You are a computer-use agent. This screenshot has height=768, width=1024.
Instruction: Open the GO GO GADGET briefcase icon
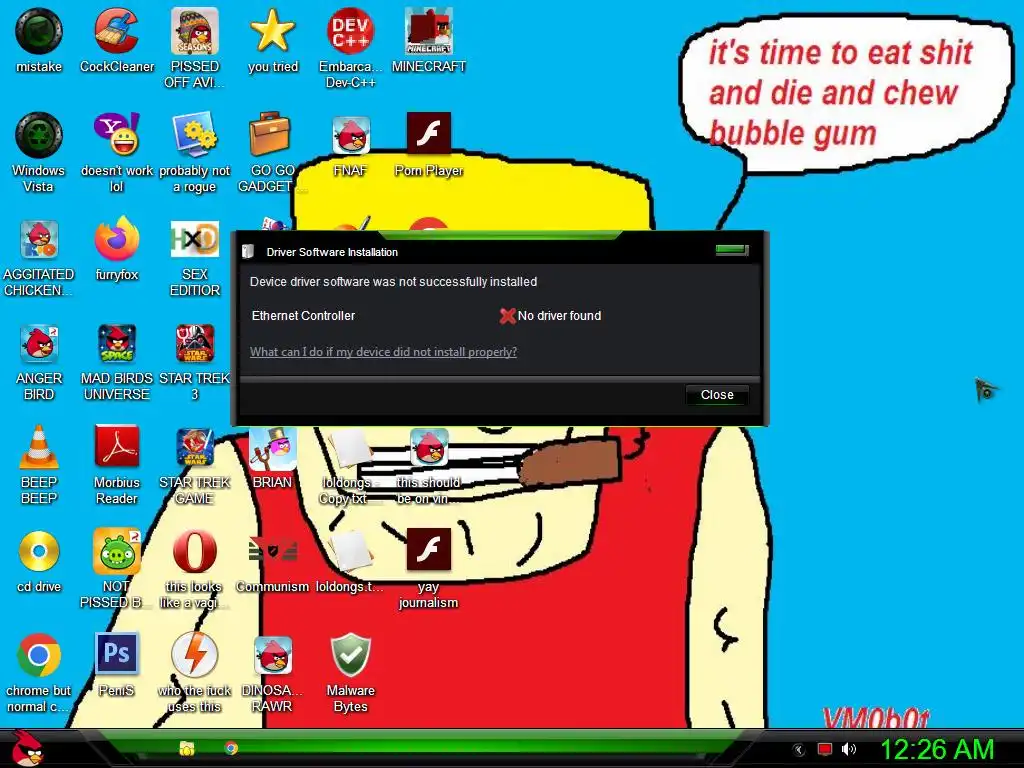tap(270, 136)
